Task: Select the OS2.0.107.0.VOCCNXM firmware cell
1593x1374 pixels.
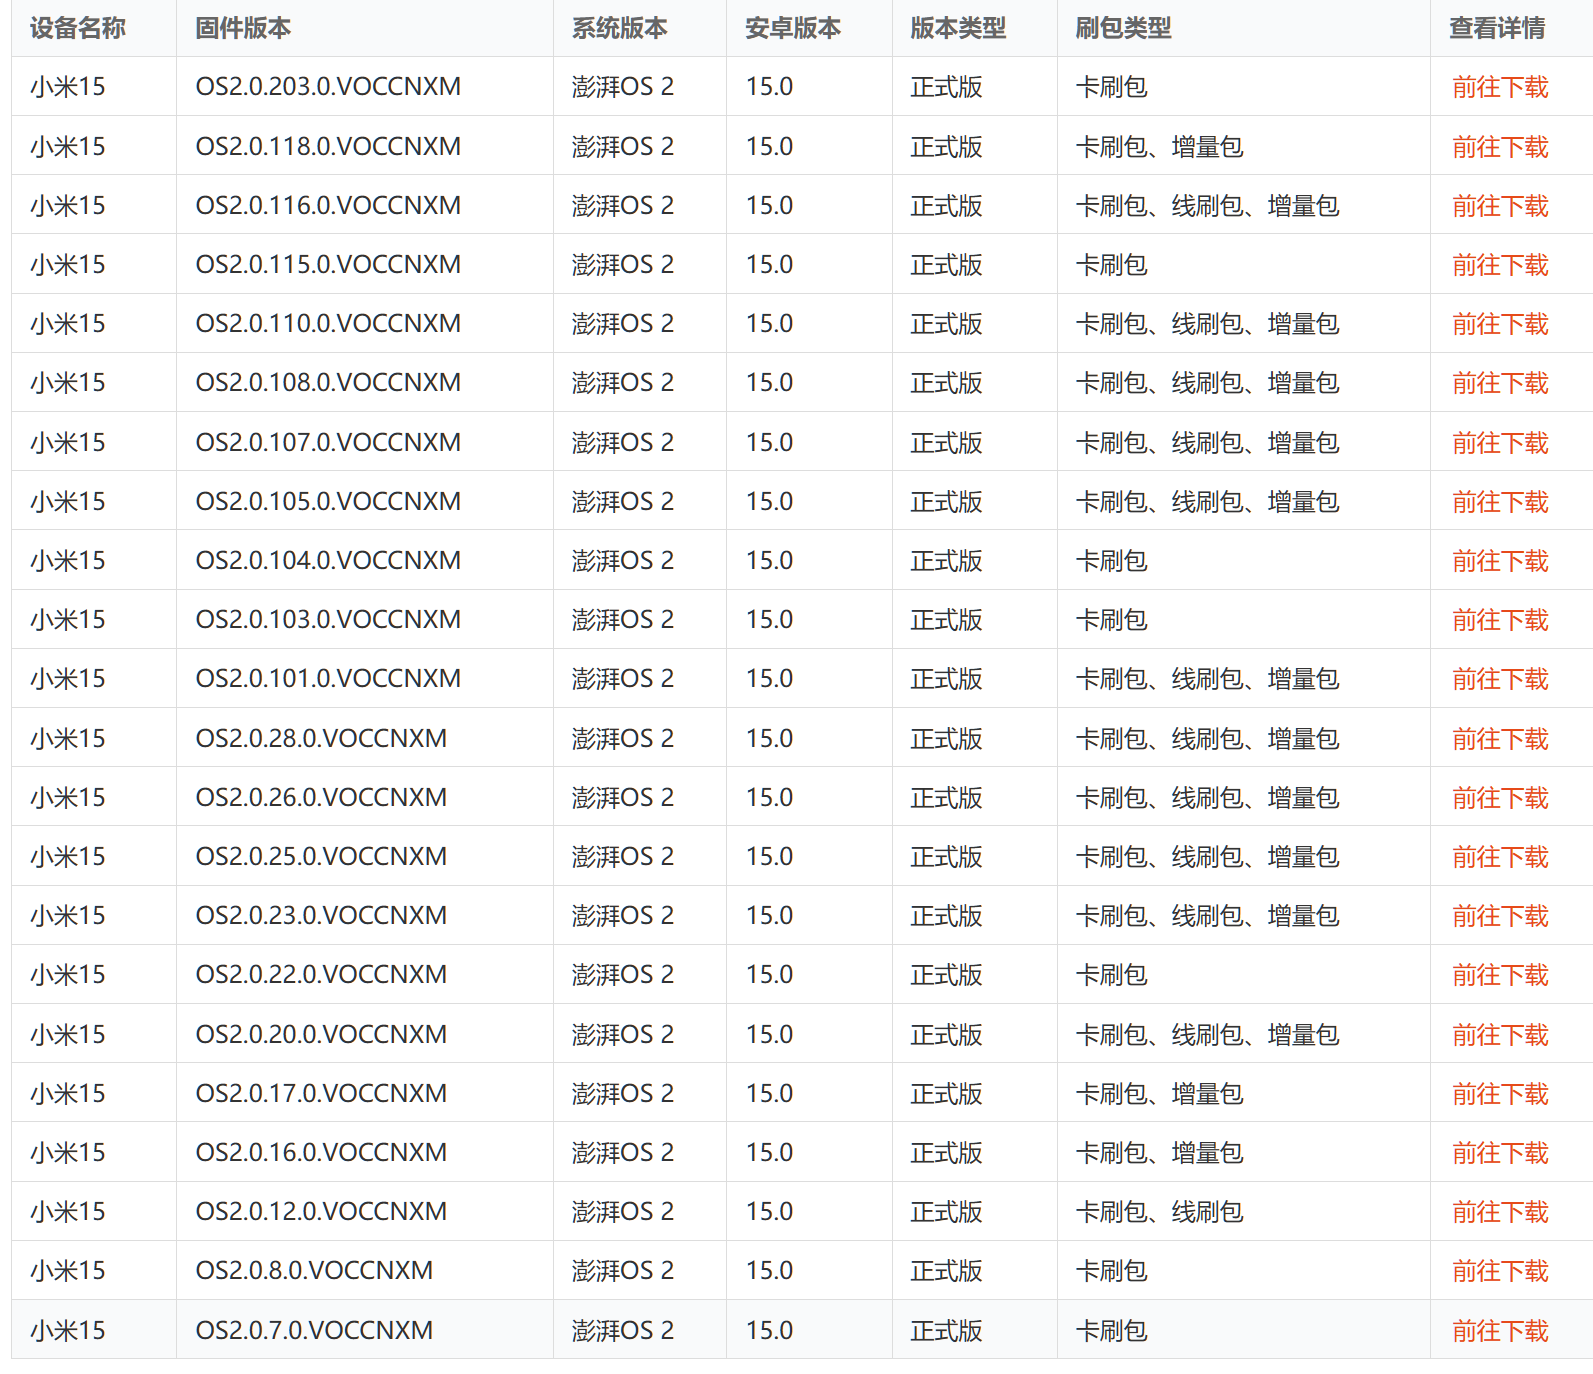Action: 328,442
